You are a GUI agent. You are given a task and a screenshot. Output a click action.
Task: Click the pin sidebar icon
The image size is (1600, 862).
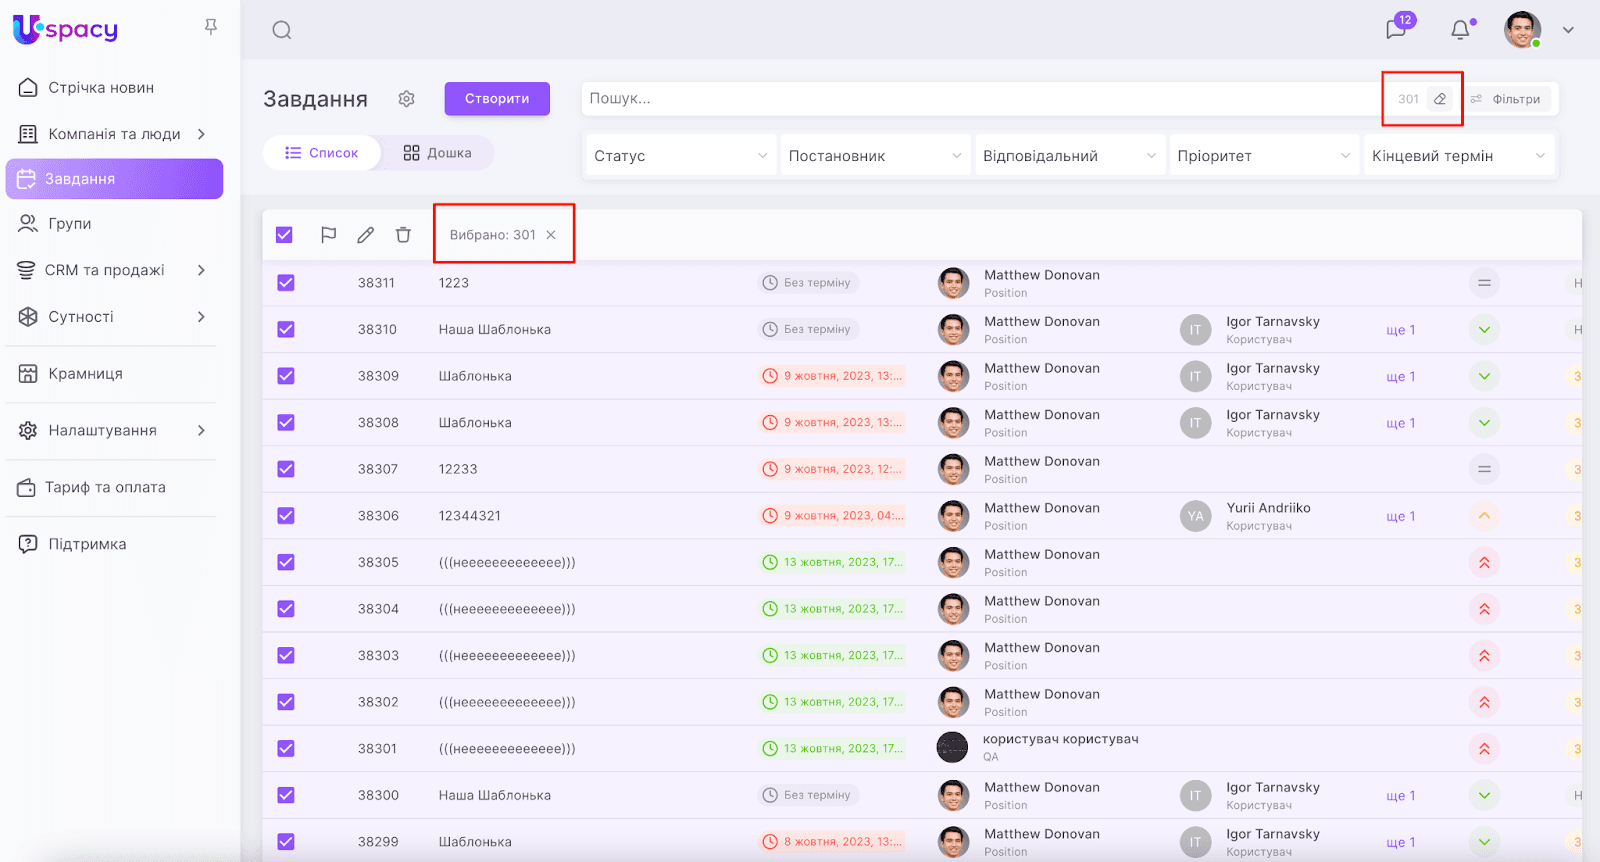211,27
